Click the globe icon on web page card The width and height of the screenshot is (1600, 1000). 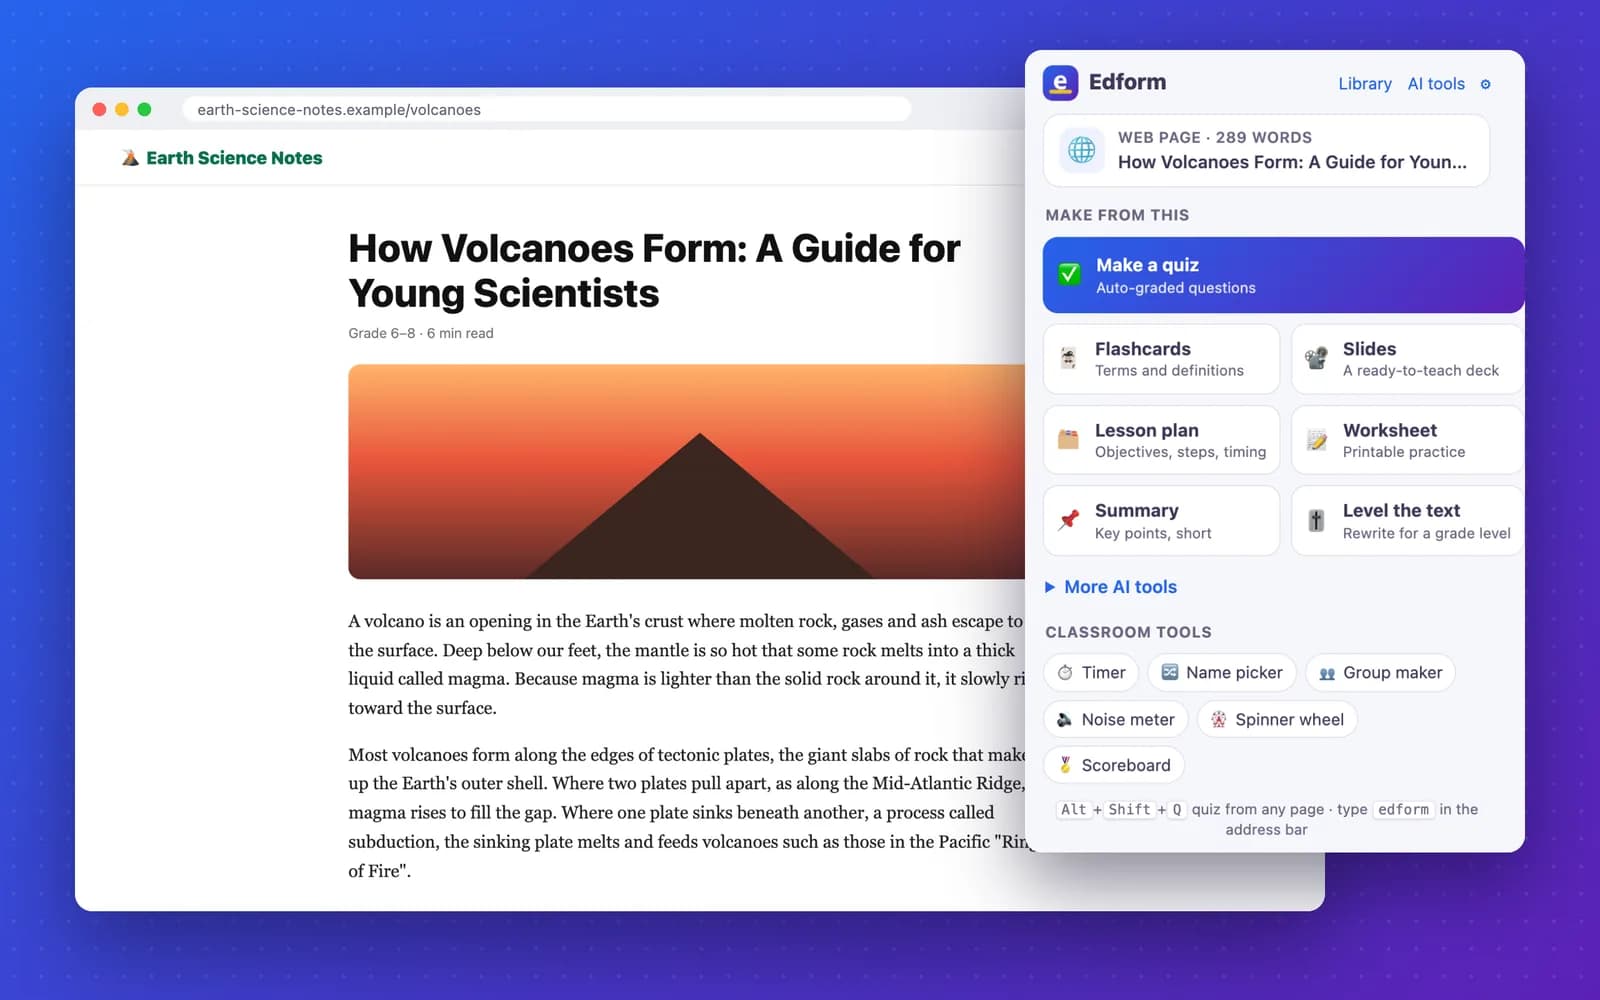[1081, 150]
